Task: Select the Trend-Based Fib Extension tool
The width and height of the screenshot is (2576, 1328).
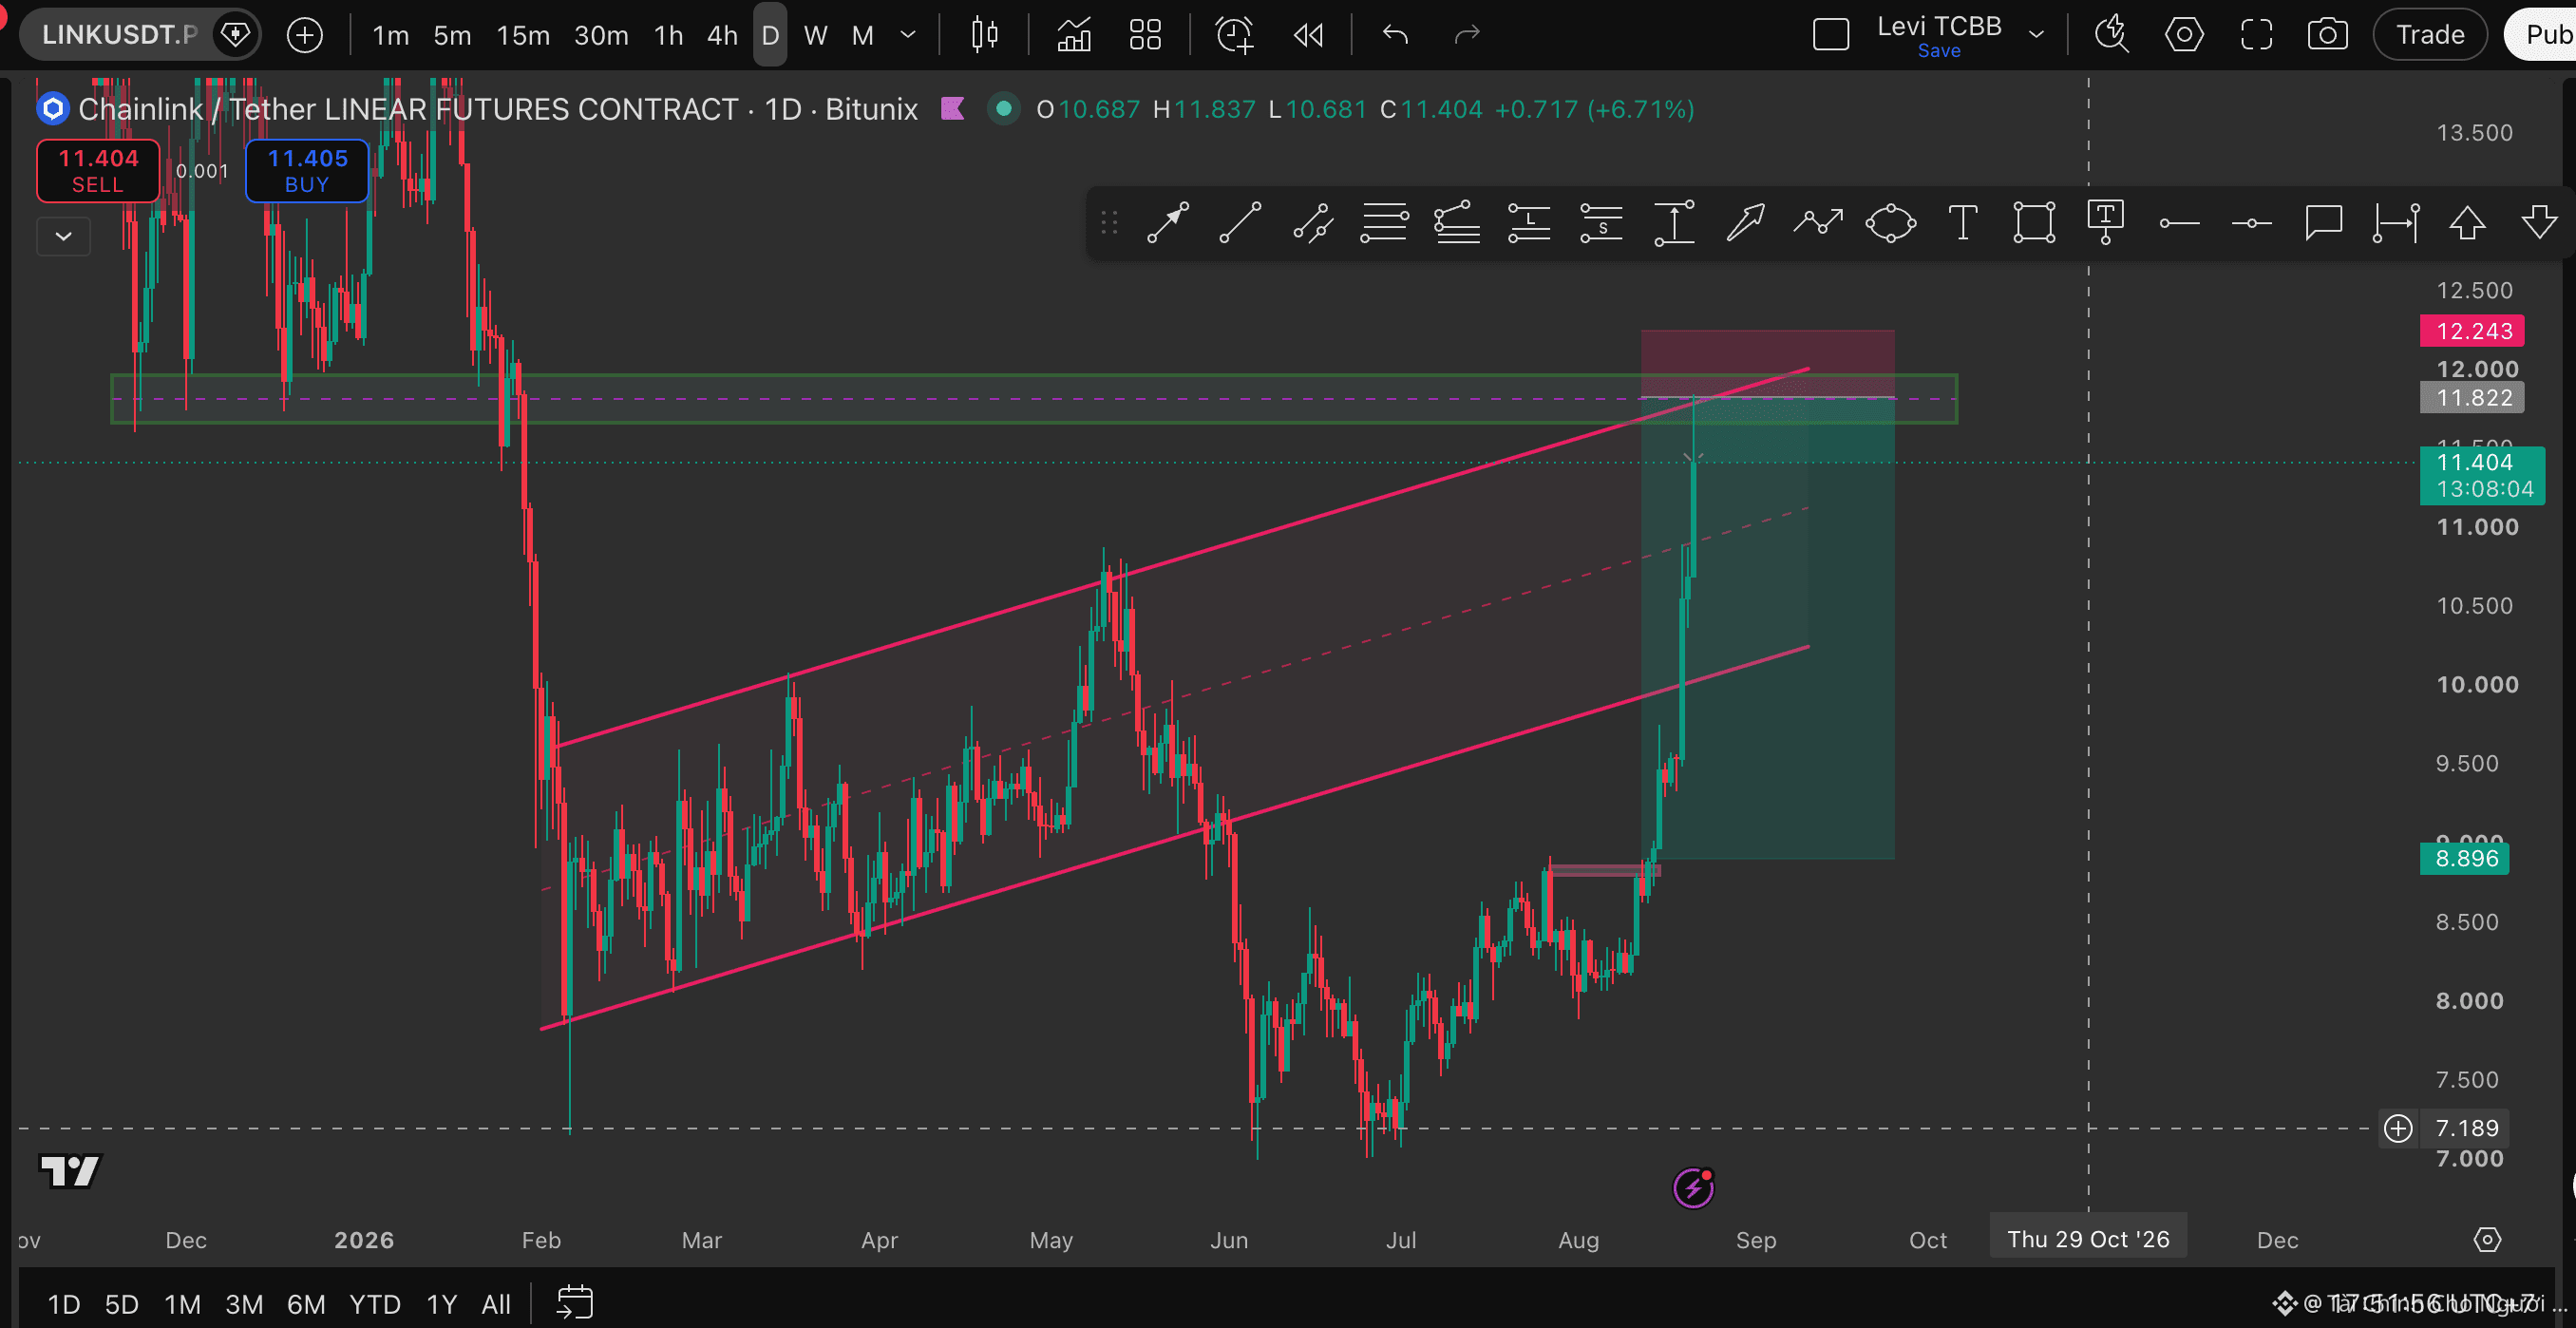Action: (x=1457, y=222)
